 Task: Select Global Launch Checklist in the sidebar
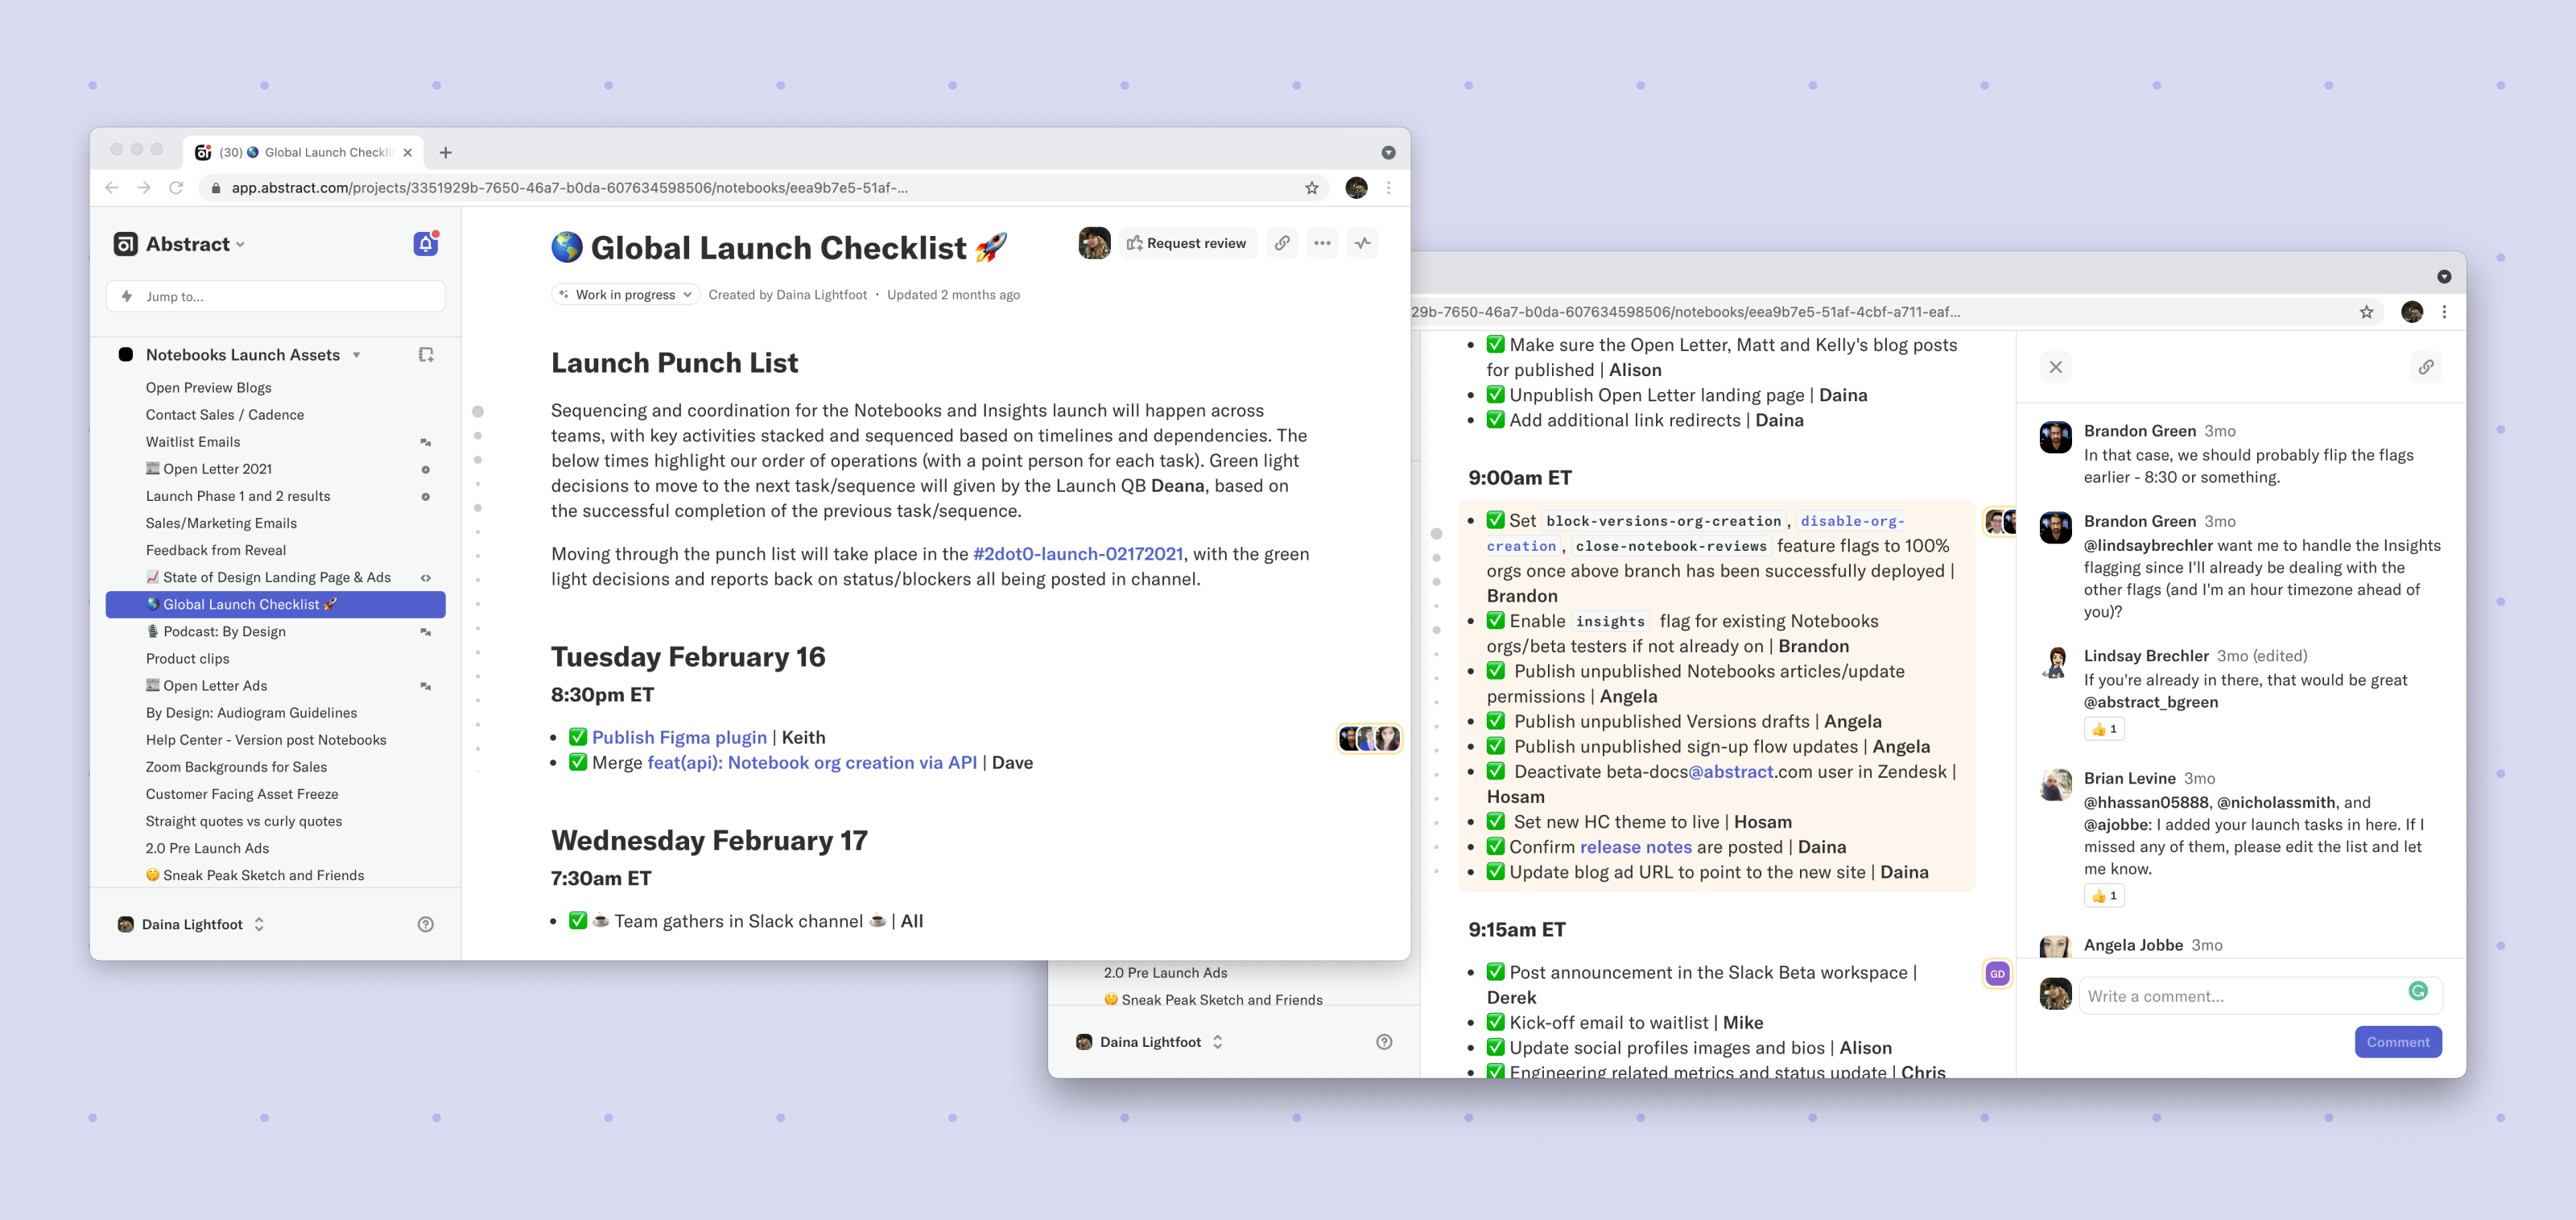[275, 604]
